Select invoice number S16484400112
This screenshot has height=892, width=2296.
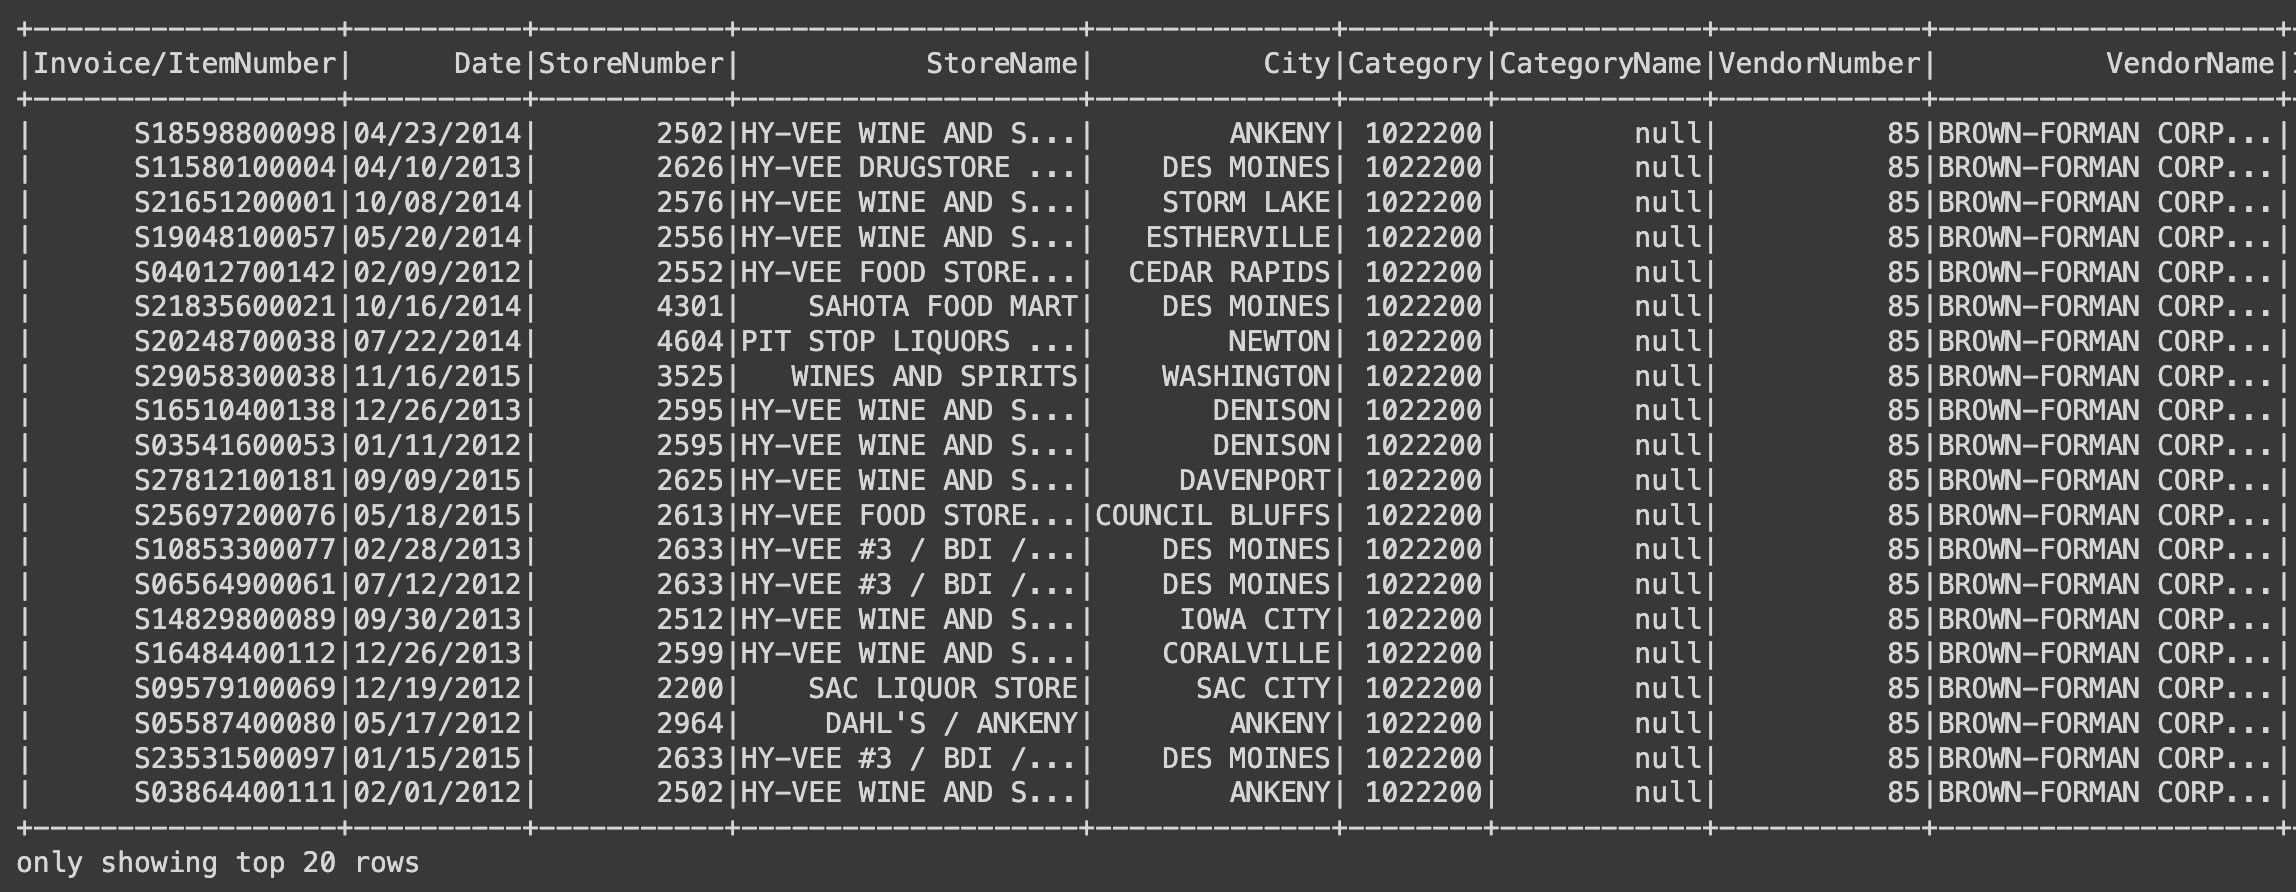236,654
